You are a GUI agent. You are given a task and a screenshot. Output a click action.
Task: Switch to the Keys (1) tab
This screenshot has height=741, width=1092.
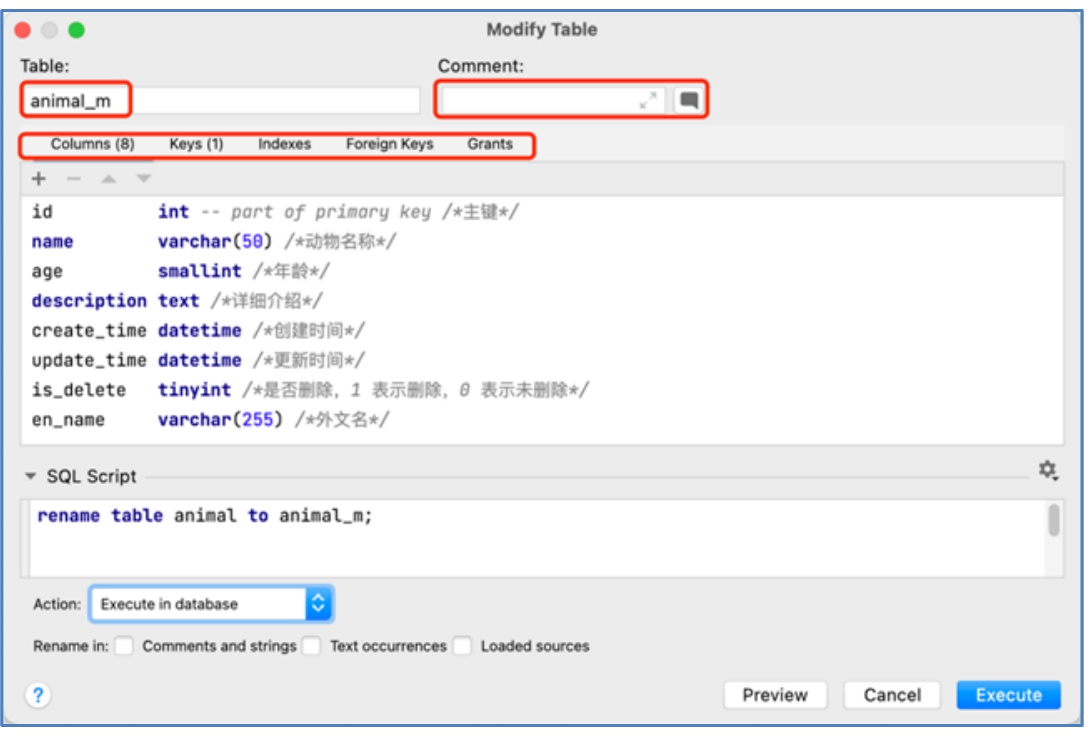[196, 144]
